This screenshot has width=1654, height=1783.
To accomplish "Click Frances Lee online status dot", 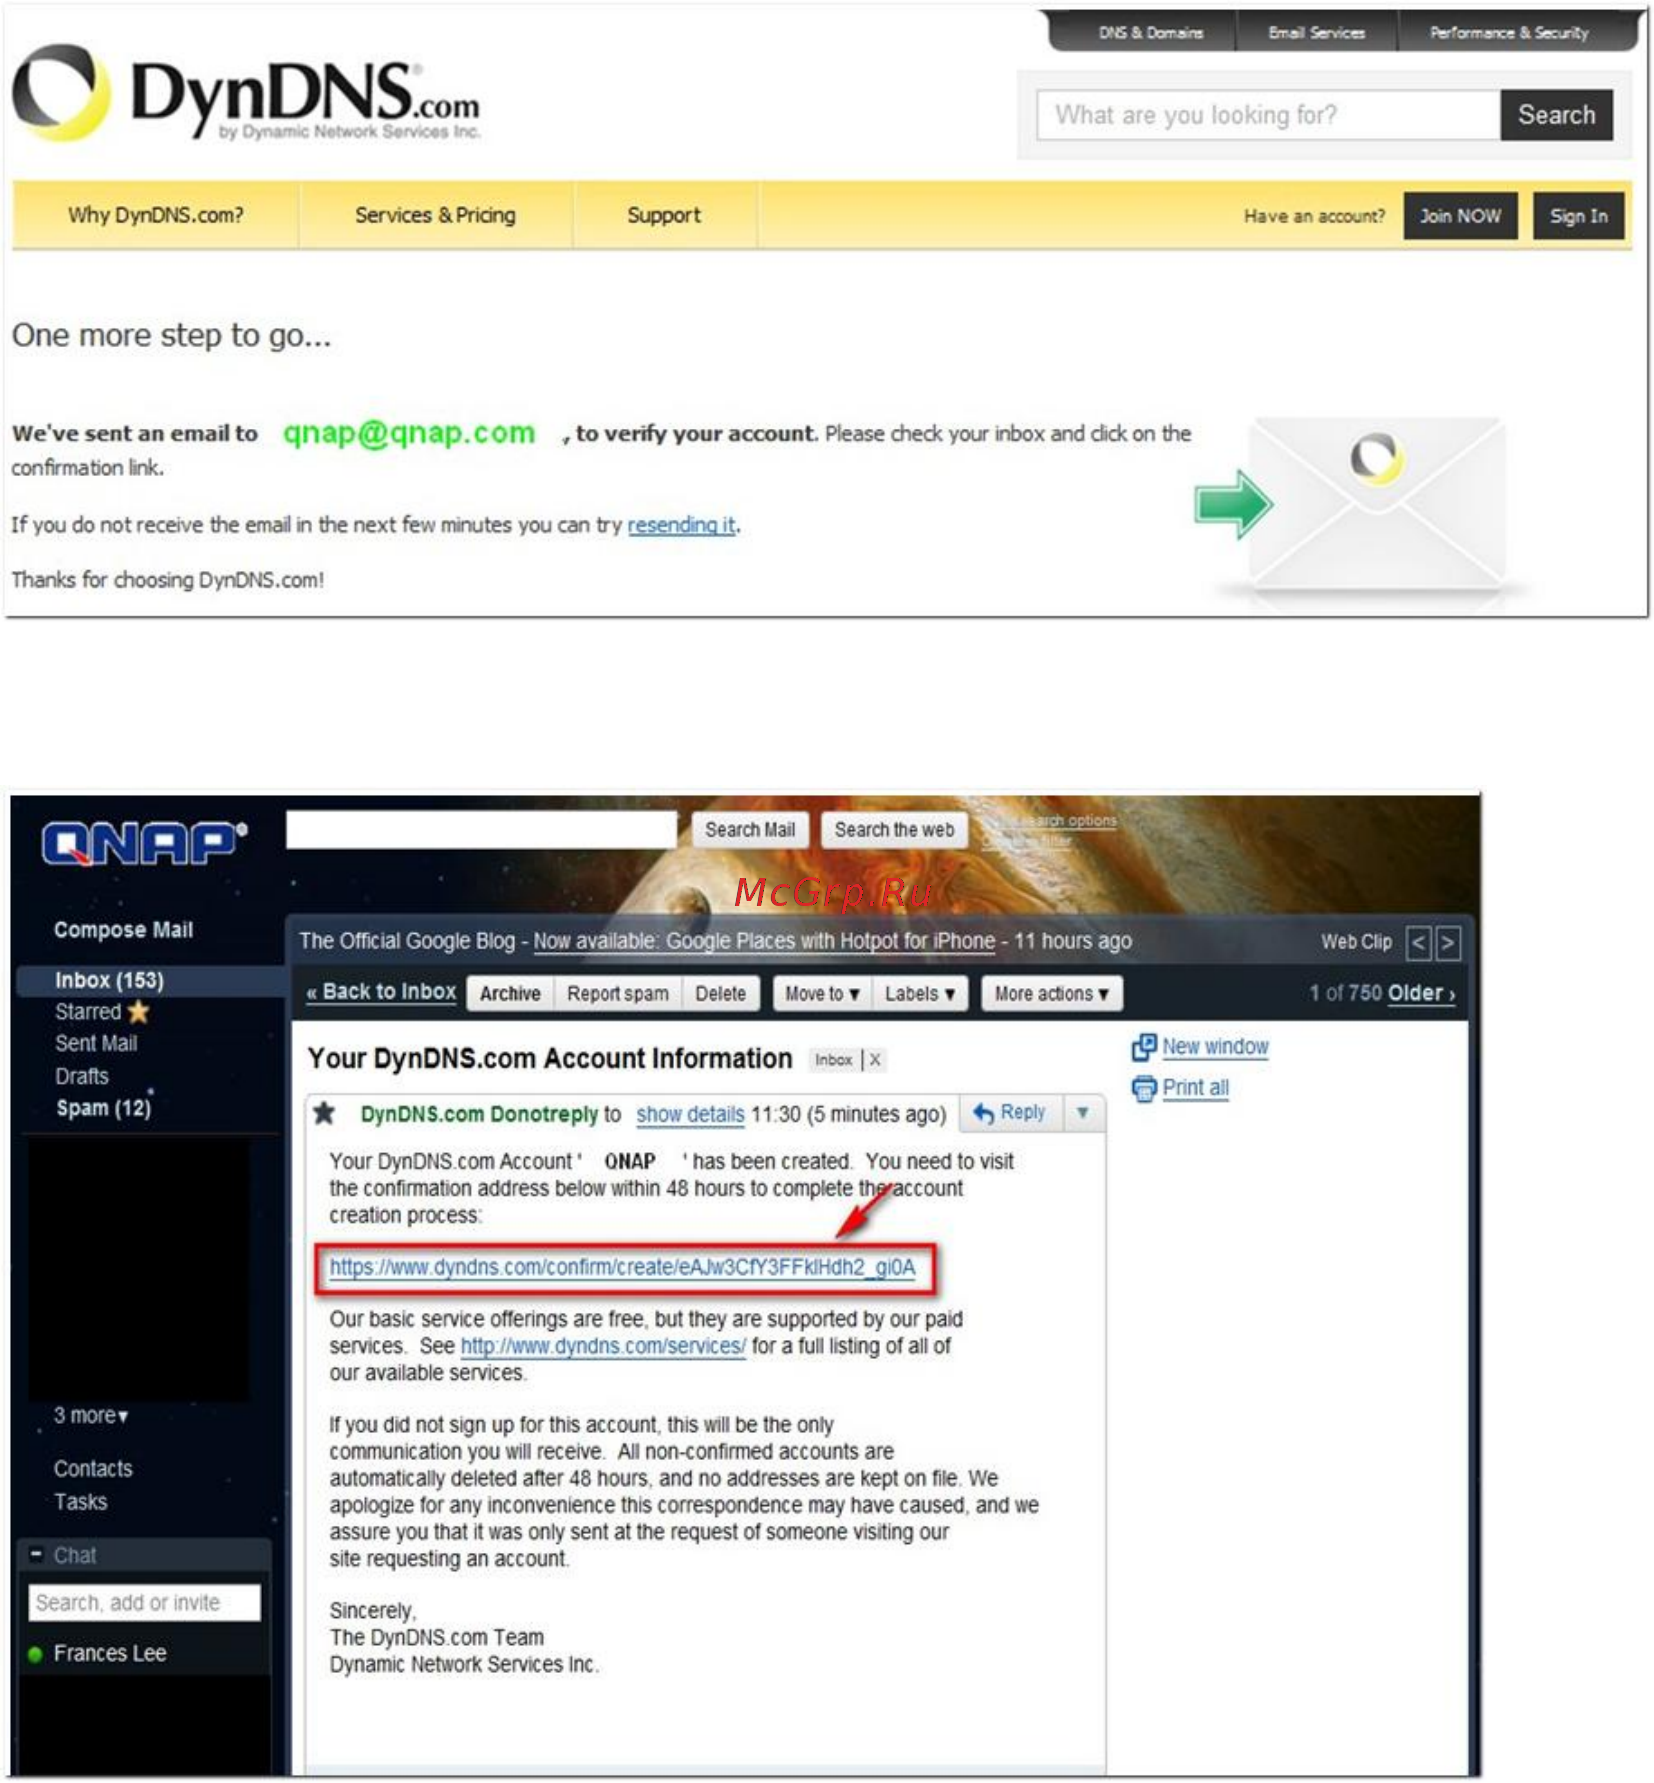I will click(35, 1654).
